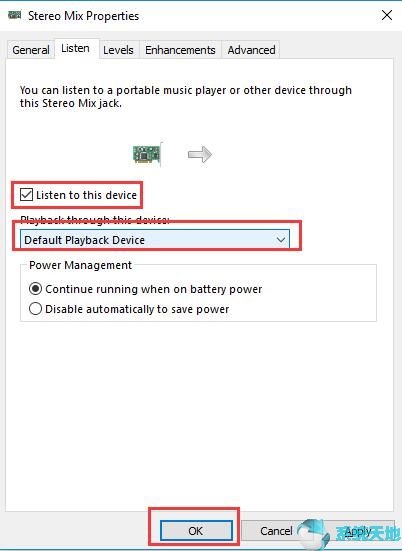Click the Power Management group label
The image size is (402, 551).
point(80,265)
